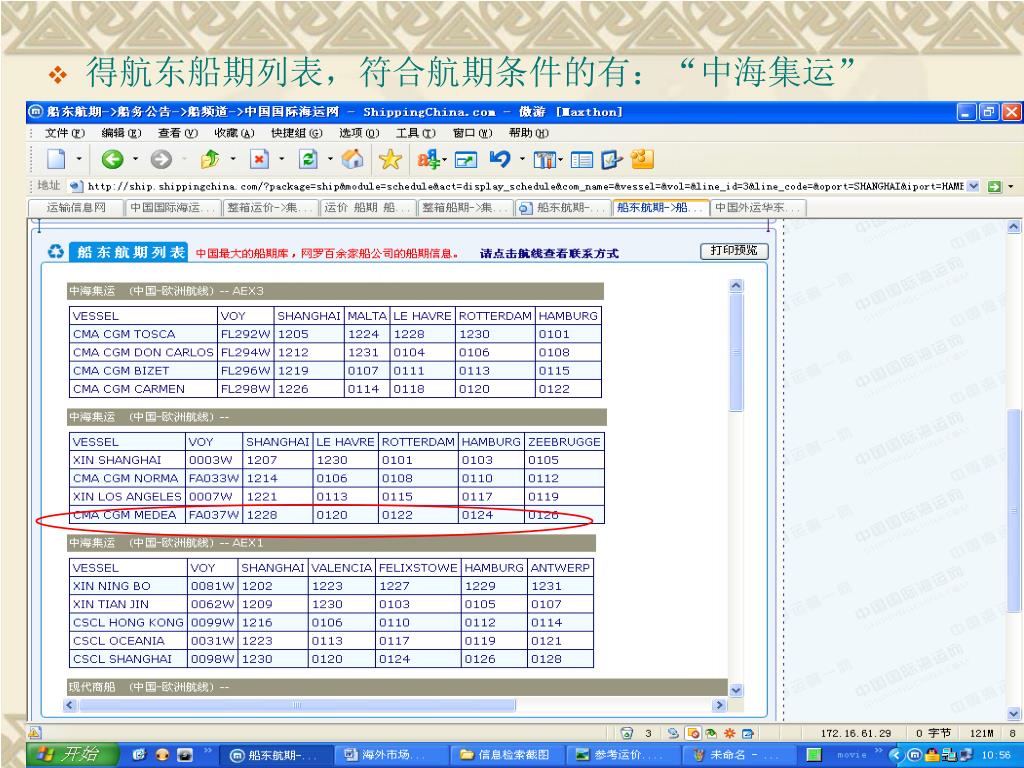Click the inner list scroll-up arrow
The image size is (1024, 768).
click(x=736, y=286)
